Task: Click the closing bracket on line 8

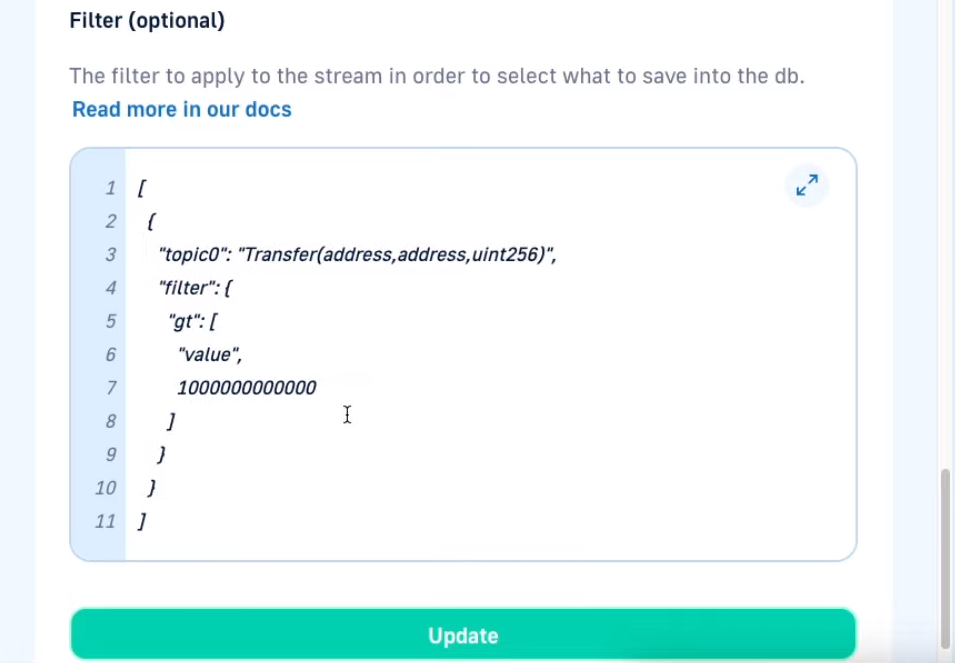Action: tap(172, 421)
